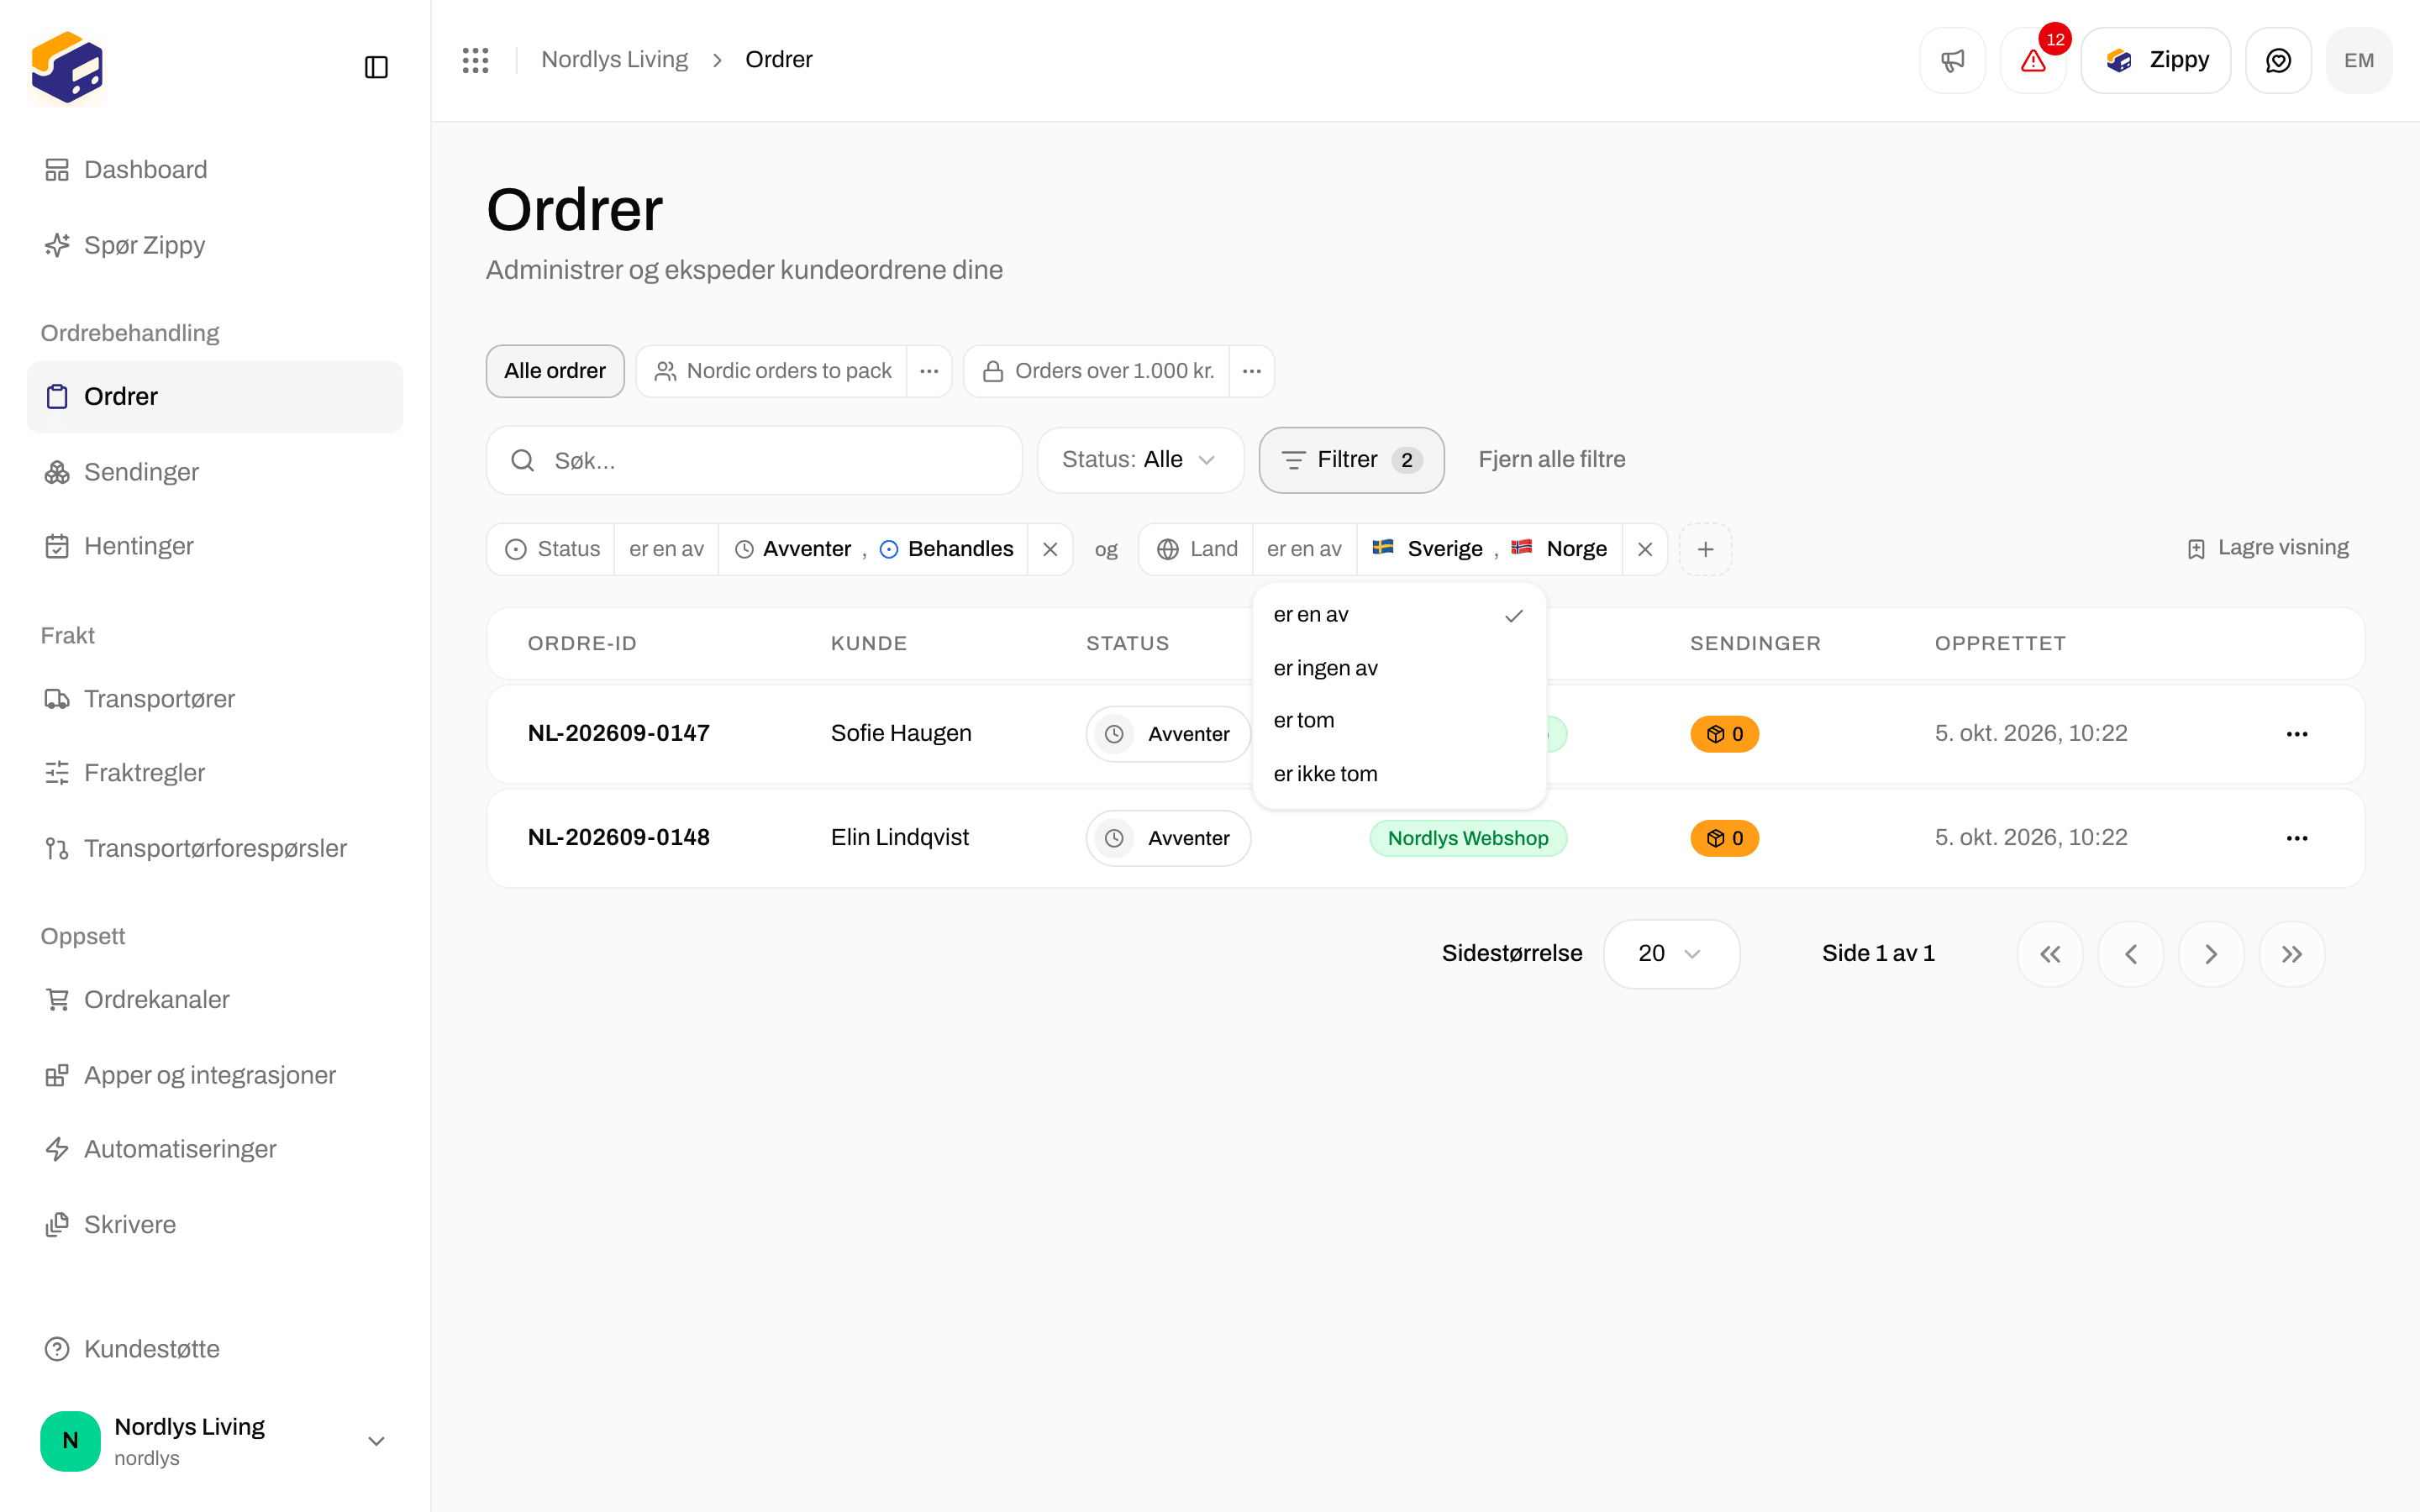Open Hentinger in sidebar

(215, 546)
